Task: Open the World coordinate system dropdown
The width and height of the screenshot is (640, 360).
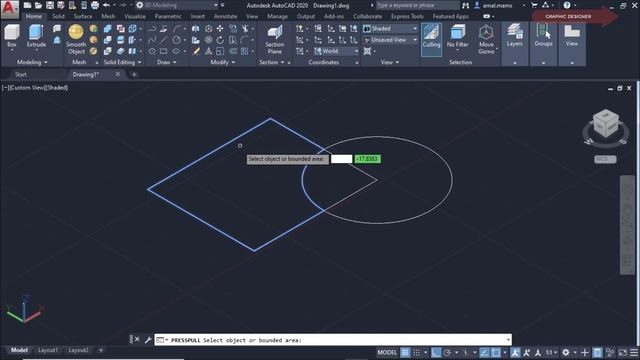Action: pyautogui.click(x=336, y=51)
